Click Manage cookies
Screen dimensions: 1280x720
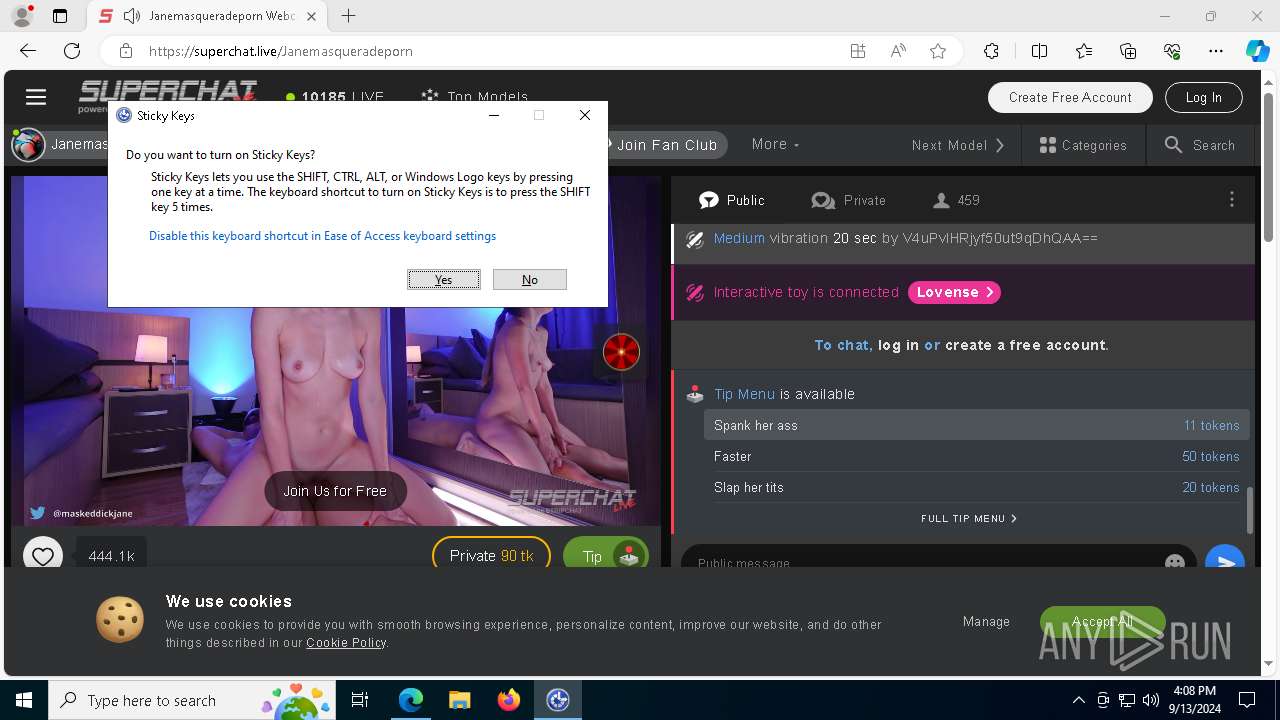(986, 621)
